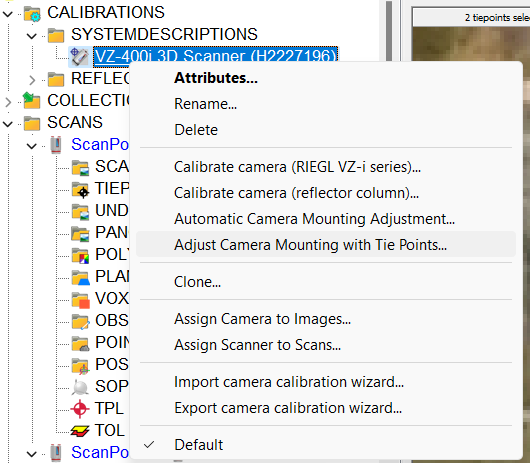Collapse the SCANS tree node
The width and height of the screenshot is (530, 463).
pos(8,124)
